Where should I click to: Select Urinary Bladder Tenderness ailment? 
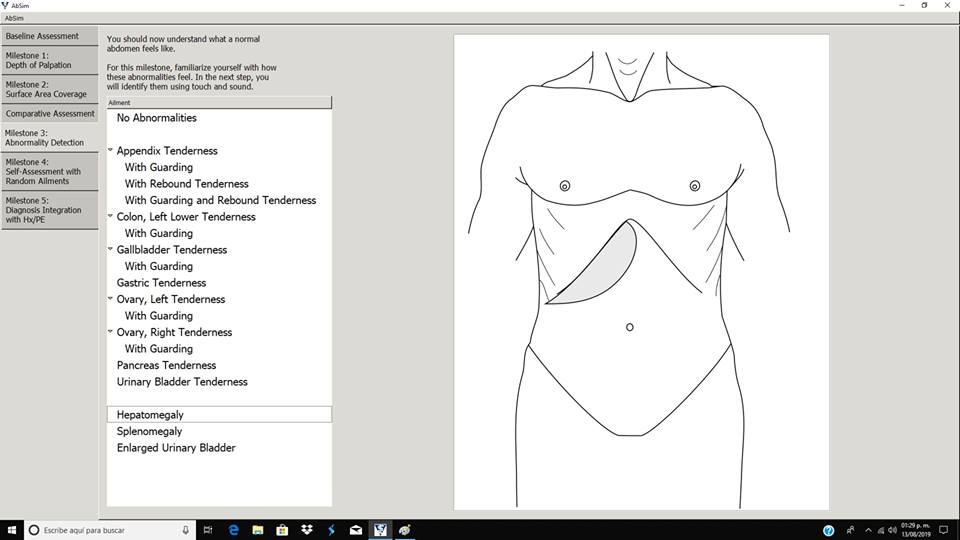pos(182,382)
